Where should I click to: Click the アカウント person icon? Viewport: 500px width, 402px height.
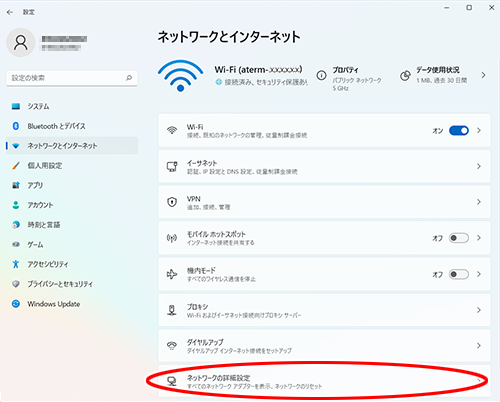(16, 205)
